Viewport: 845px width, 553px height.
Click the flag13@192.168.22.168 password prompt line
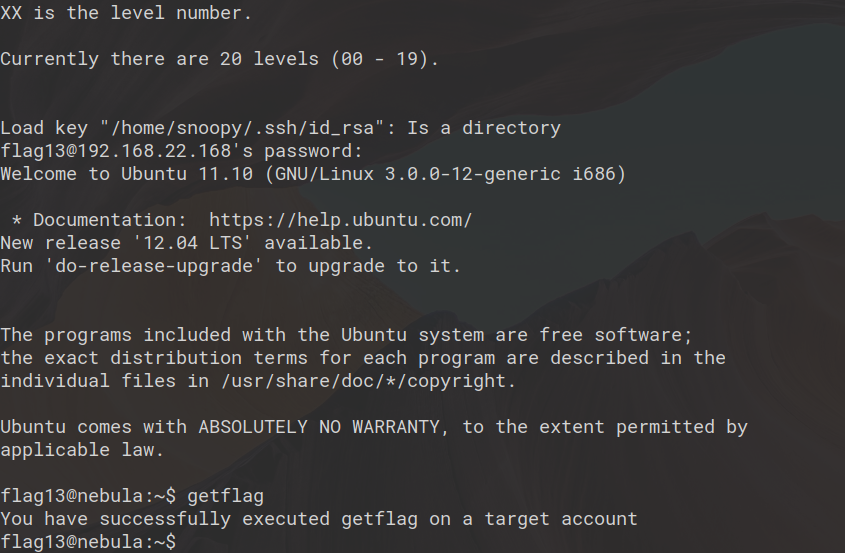point(180,151)
